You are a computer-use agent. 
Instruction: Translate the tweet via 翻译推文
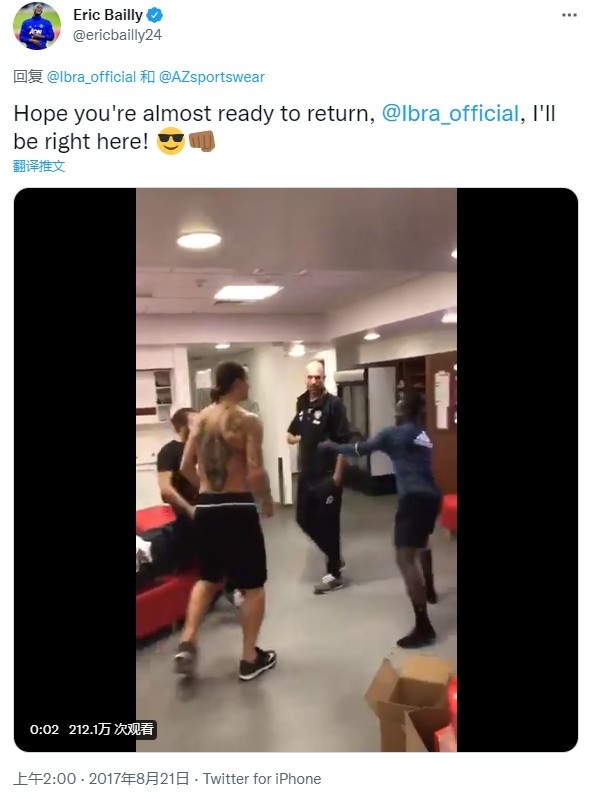tap(39, 166)
